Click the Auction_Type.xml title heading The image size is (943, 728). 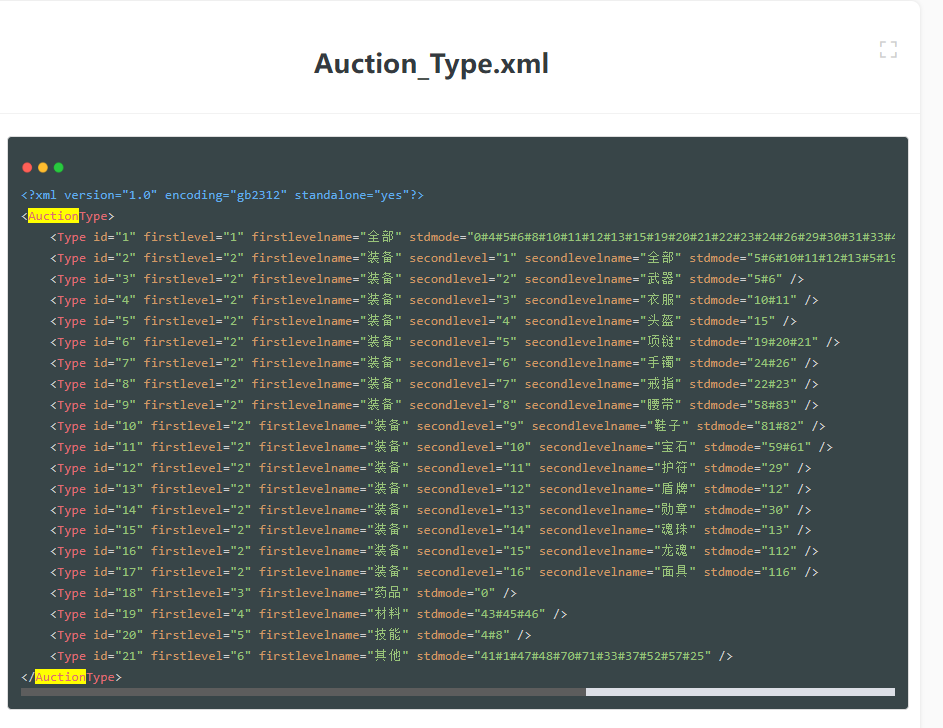[431, 64]
